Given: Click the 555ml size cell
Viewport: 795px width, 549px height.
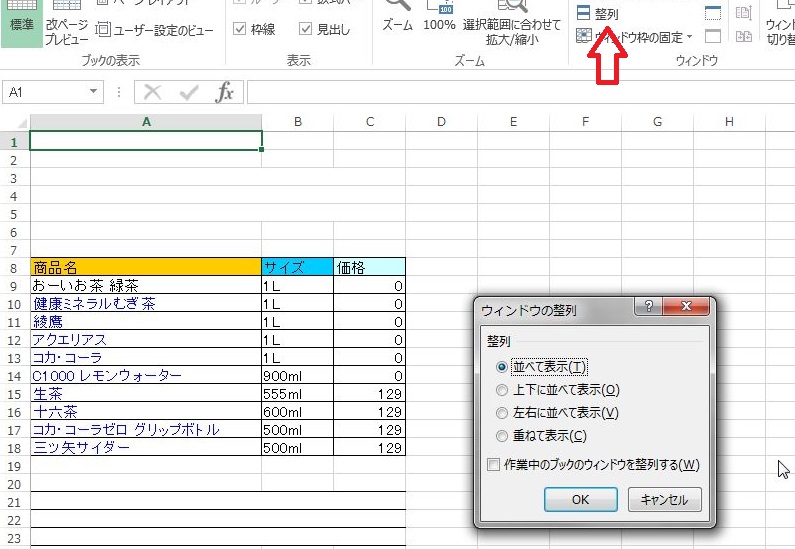Looking at the screenshot, I should (x=298, y=393).
